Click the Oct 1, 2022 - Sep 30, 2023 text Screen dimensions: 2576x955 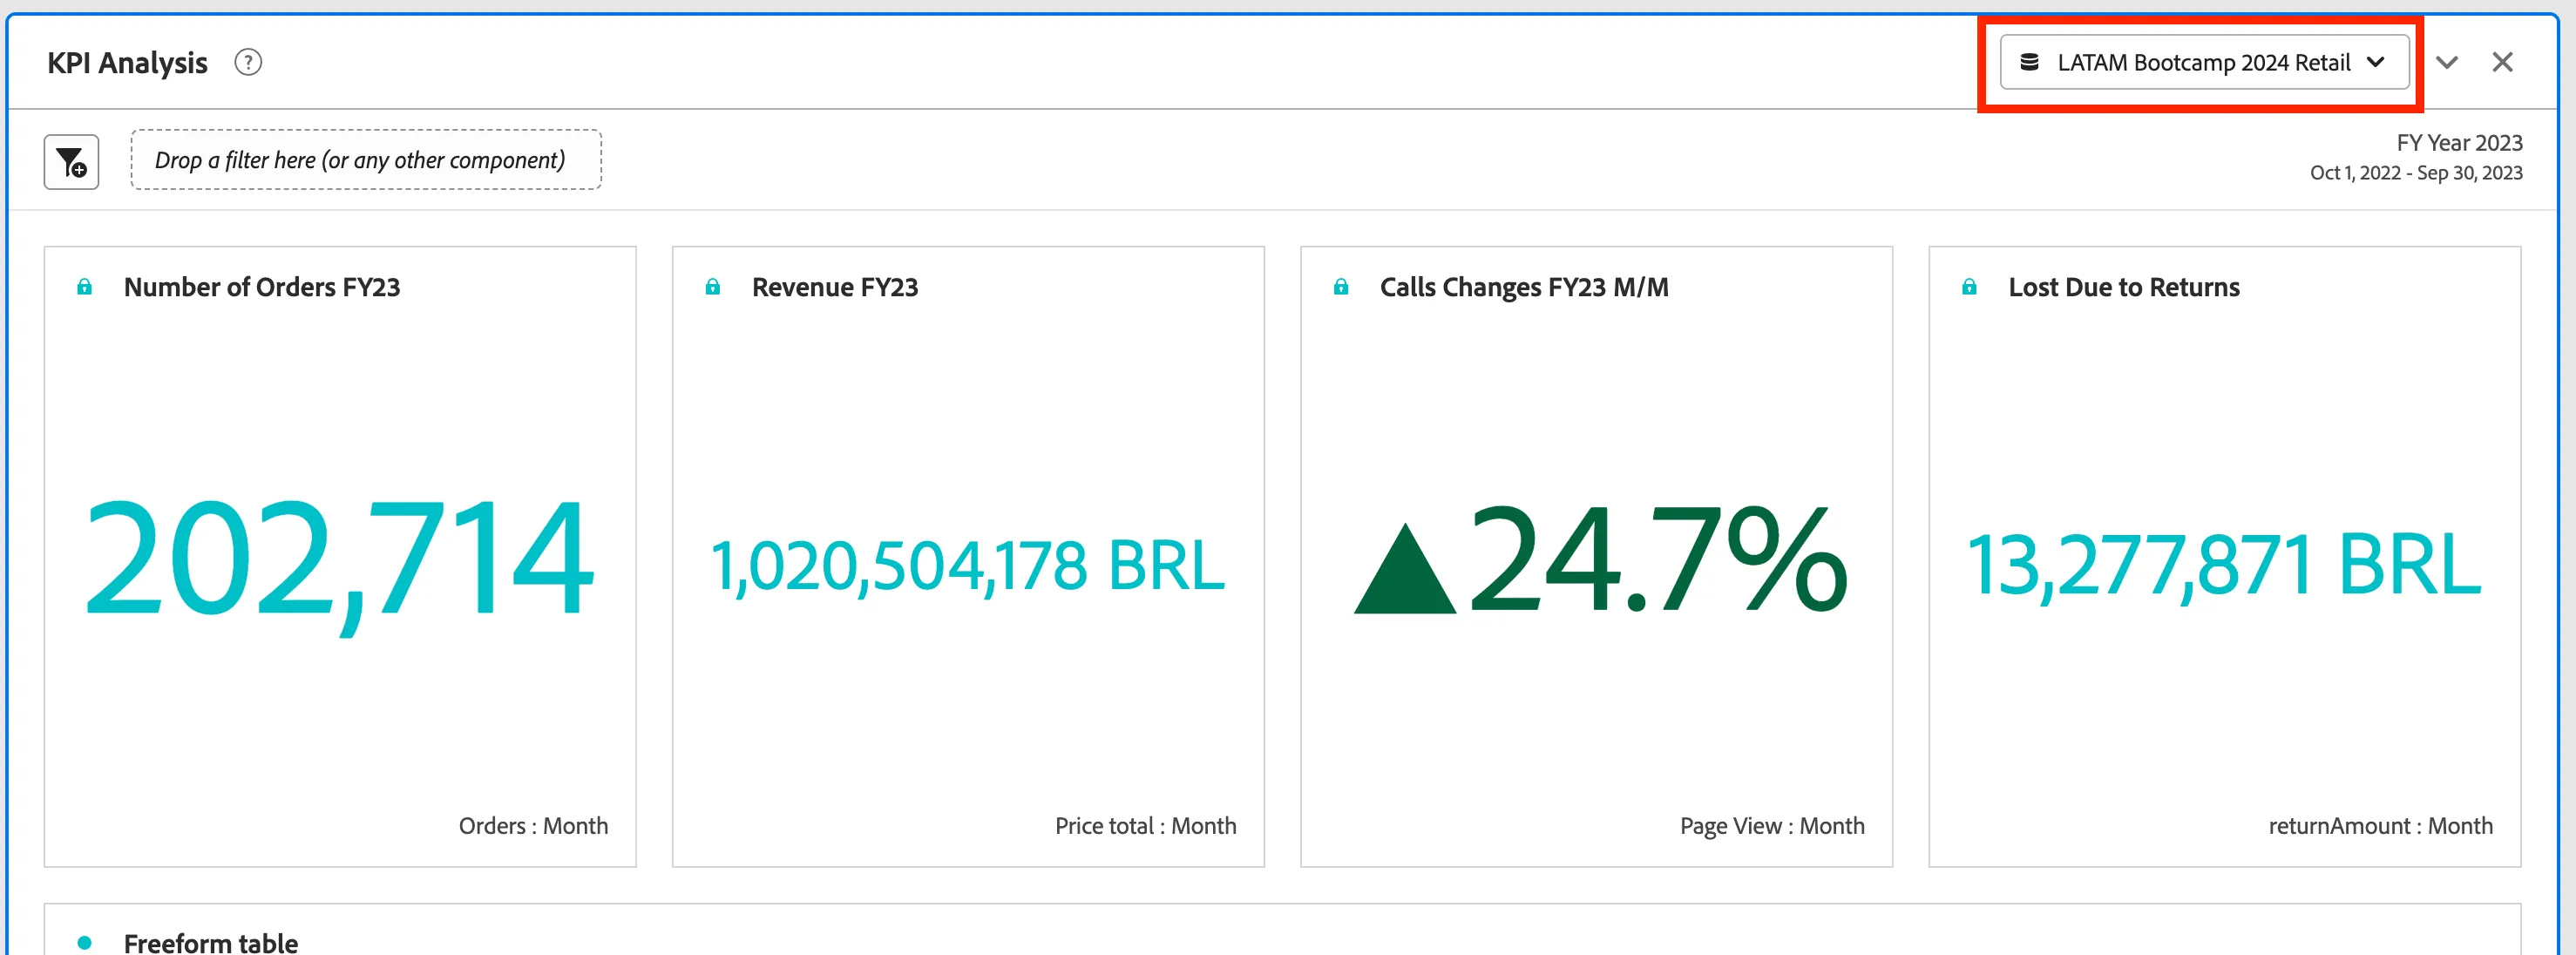coord(2416,173)
